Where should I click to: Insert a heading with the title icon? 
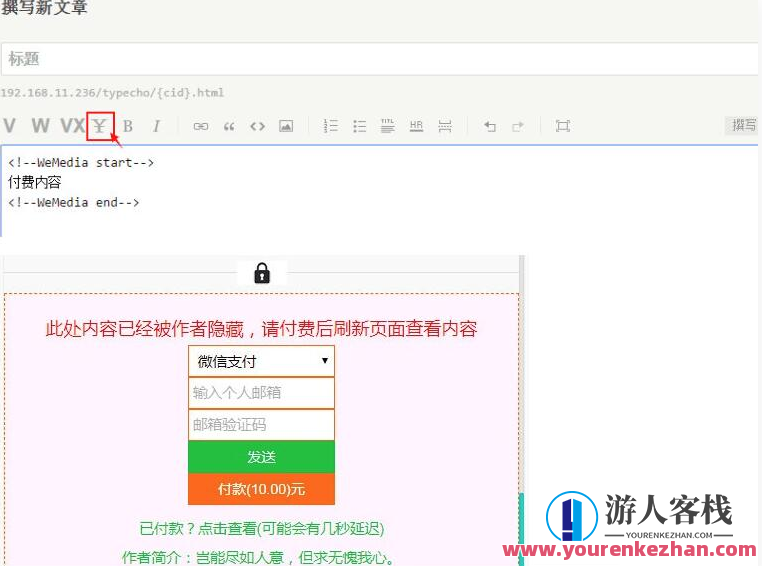pyautogui.click(x=387, y=126)
